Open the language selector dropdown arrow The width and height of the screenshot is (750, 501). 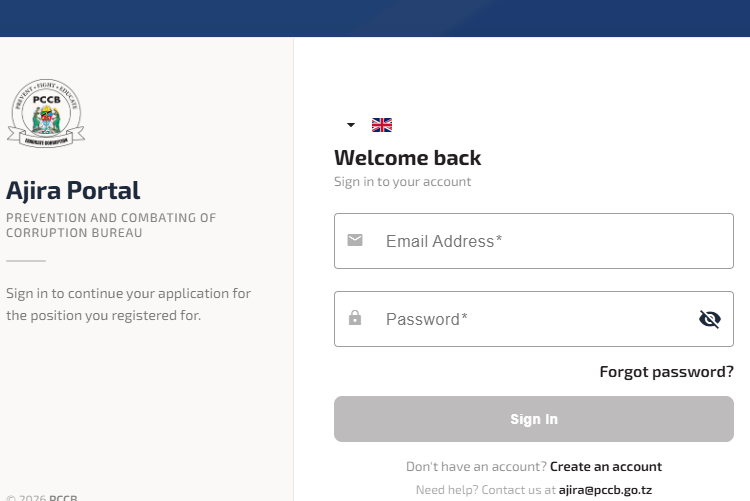click(x=351, y=125)
